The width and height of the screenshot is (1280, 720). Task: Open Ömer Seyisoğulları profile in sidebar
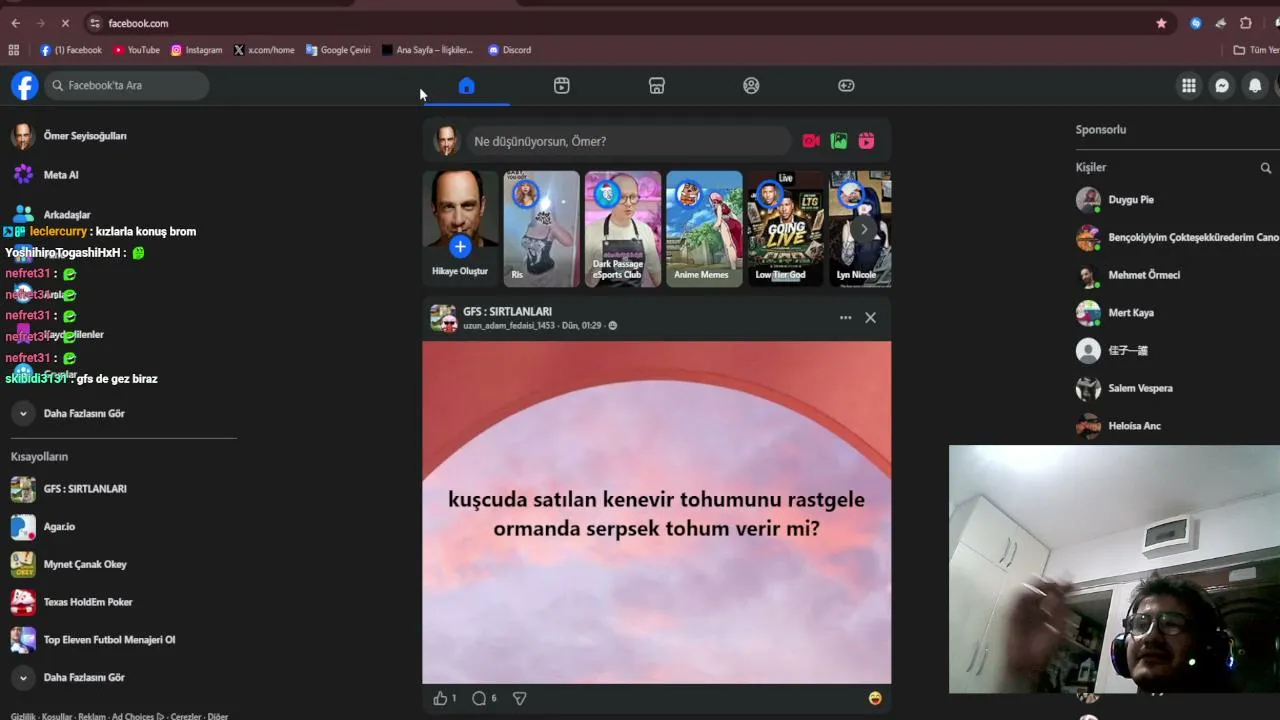(x=69, y=136)
